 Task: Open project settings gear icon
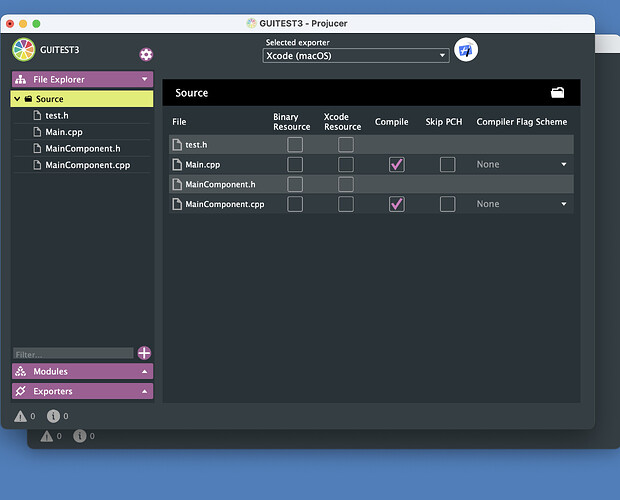tap(146, 55)
